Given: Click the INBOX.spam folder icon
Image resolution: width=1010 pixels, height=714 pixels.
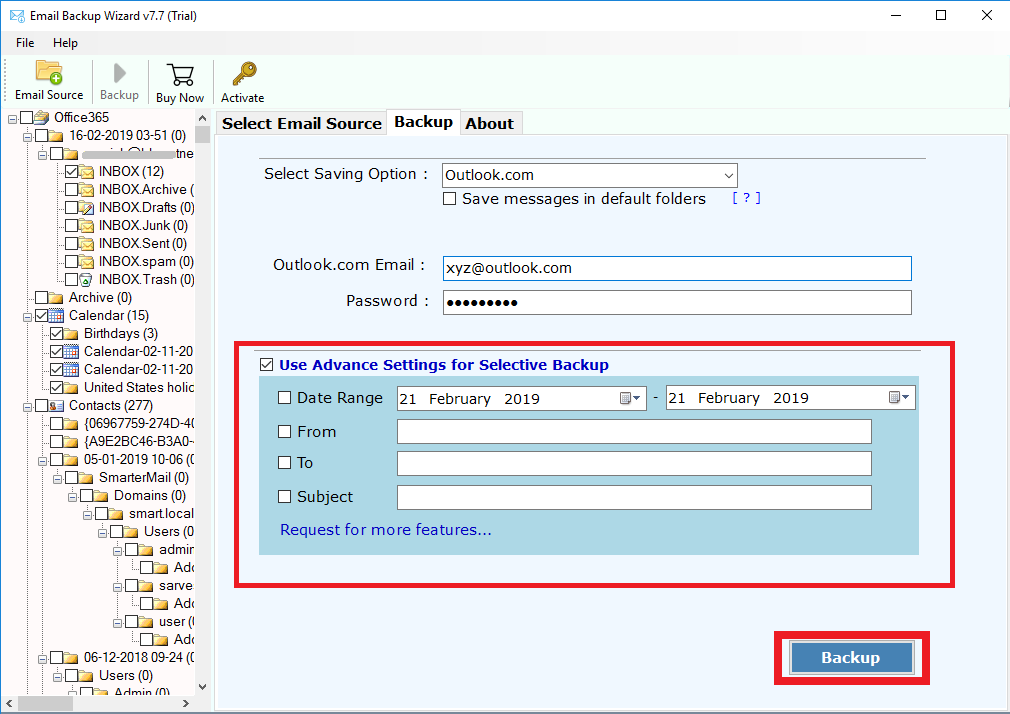Looking at the screenshot, I should pyautogui.click(x=86, y=262).
